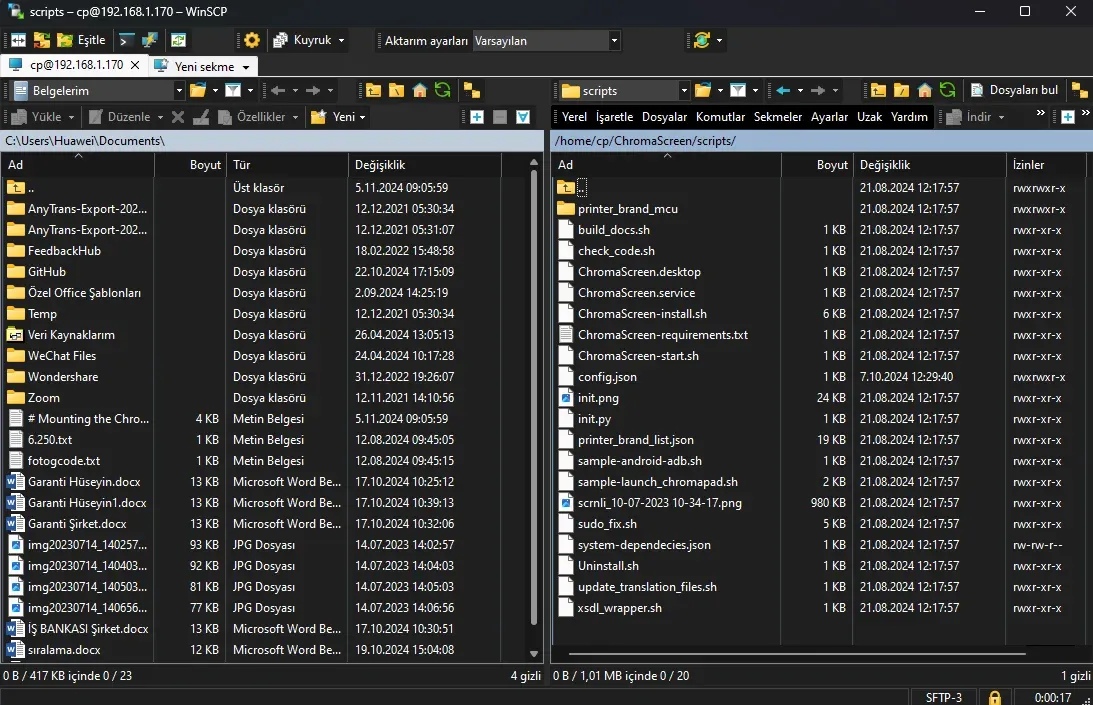Screen dimensions: 1093x705
Task: Open preferences gear icon
Action: click(x=252, y=40)
